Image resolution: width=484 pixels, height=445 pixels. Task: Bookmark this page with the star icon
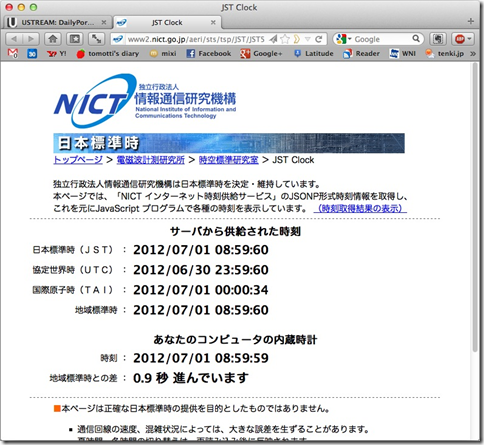pyautogui.click(x=285, y=39)
